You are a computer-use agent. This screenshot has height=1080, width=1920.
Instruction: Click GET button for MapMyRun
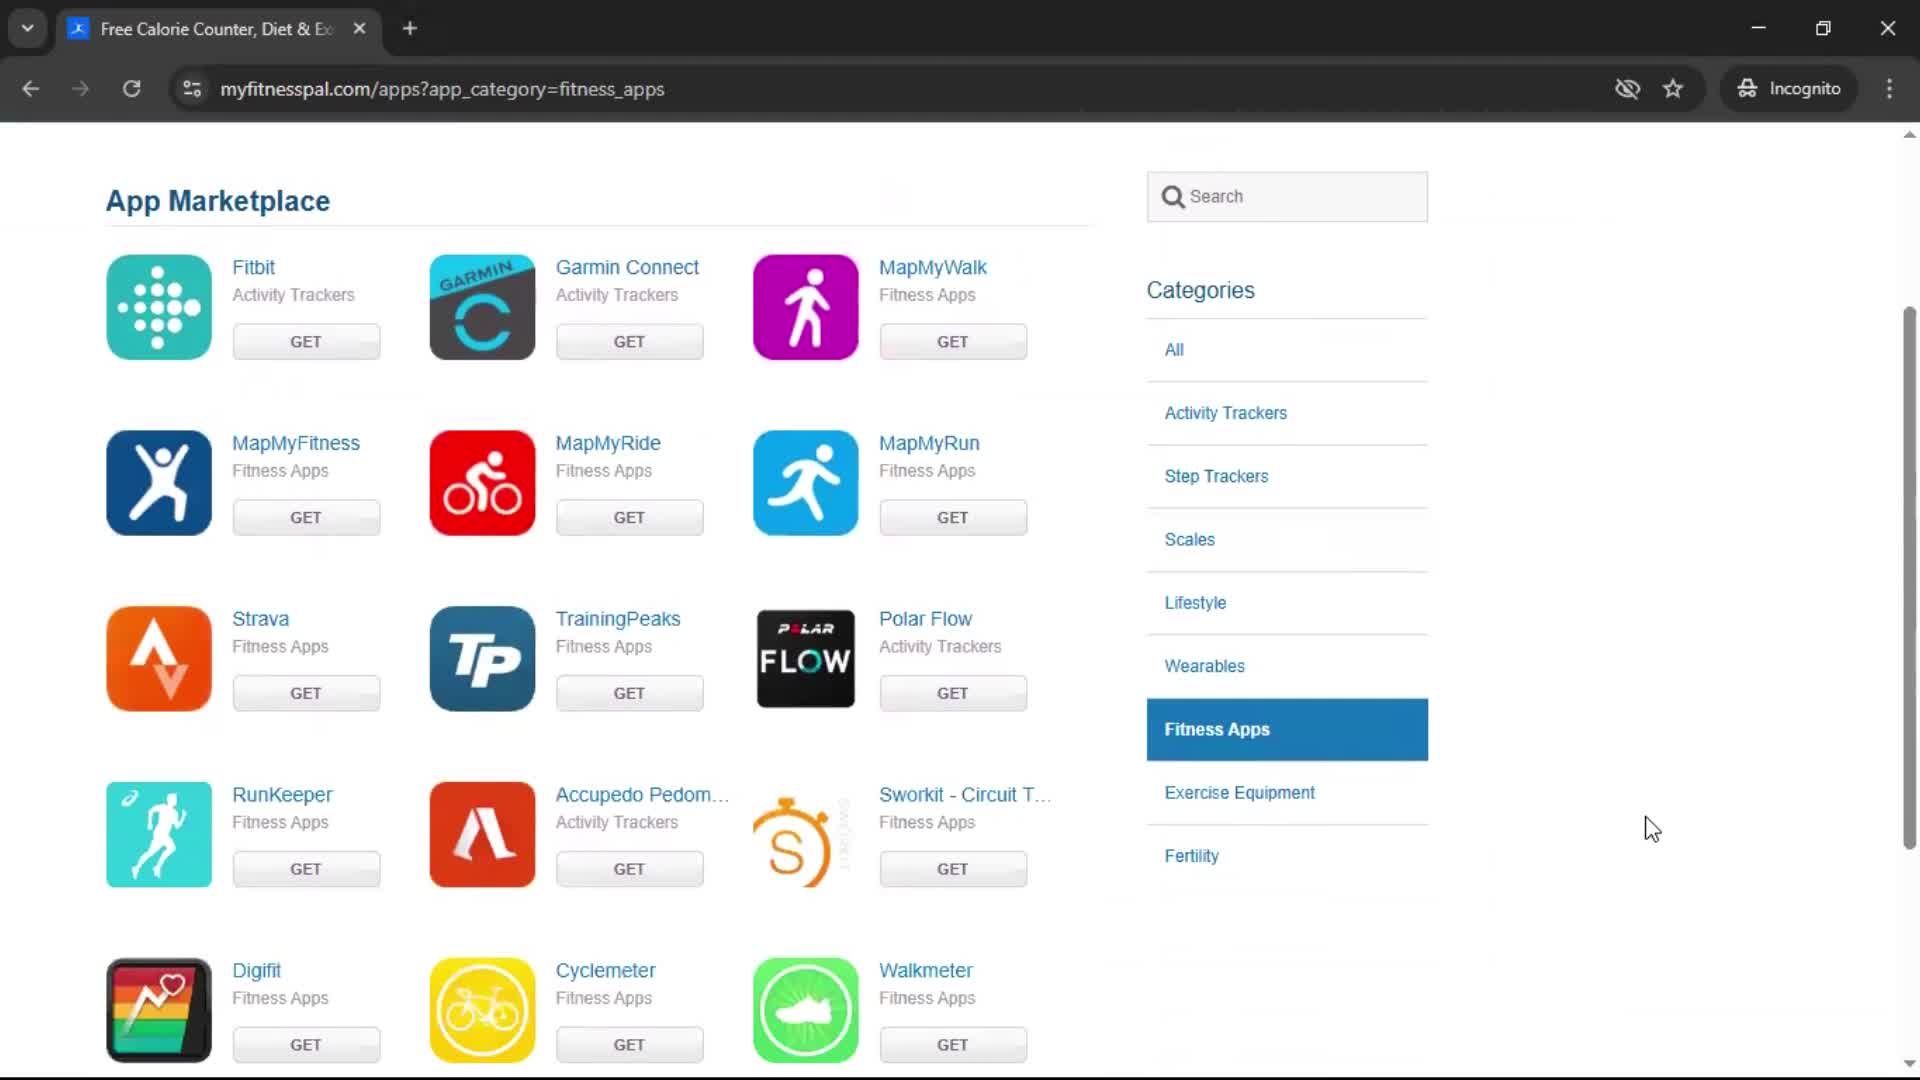pyautogui.click(x=953, y=518)
